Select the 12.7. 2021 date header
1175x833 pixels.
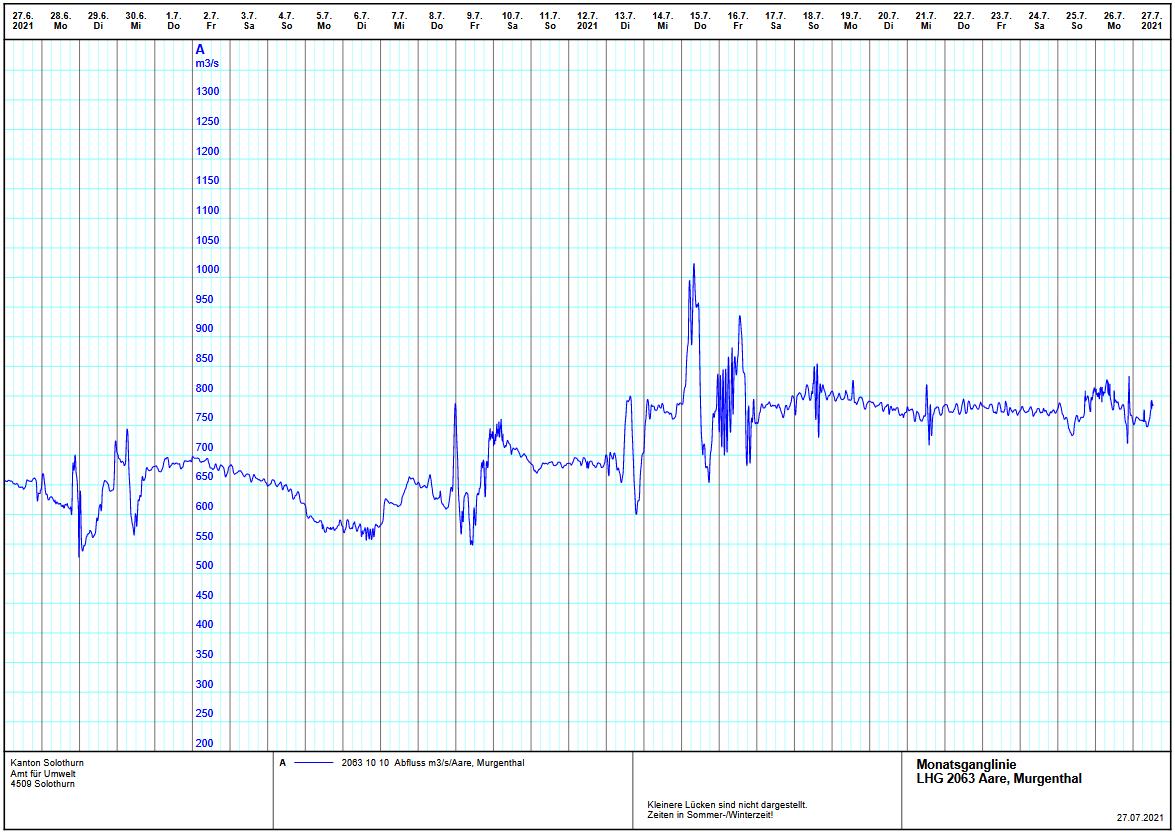click(587, 20)
